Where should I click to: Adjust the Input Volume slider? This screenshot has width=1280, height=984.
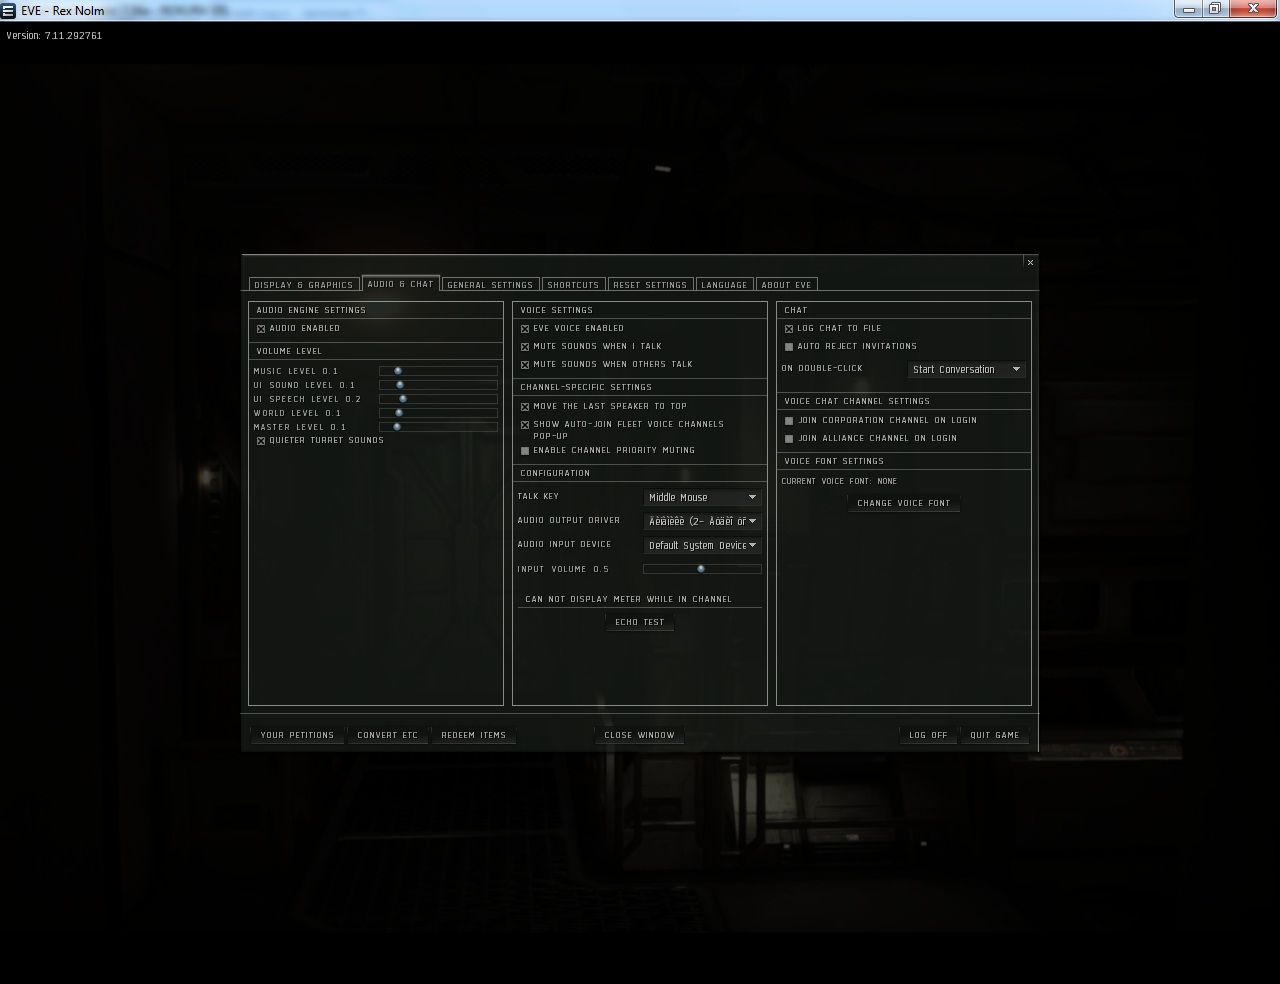pyautogui.click(x=702, y=569)
